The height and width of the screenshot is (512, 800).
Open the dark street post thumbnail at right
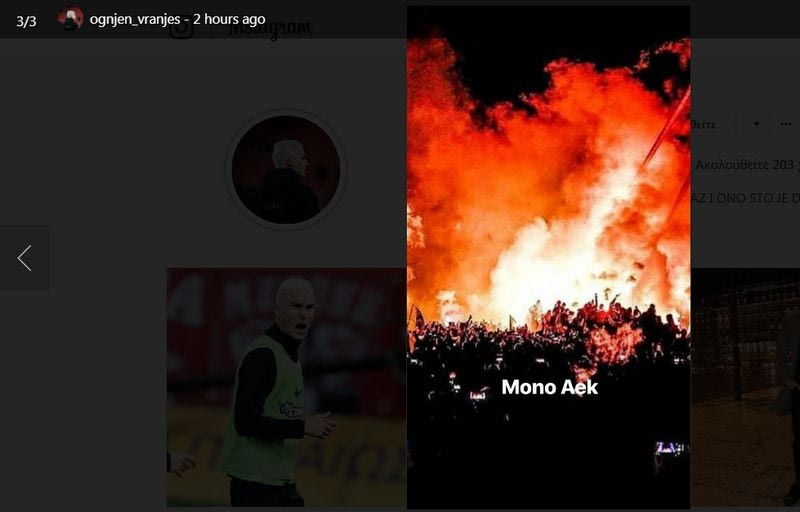tap(745, 387)
